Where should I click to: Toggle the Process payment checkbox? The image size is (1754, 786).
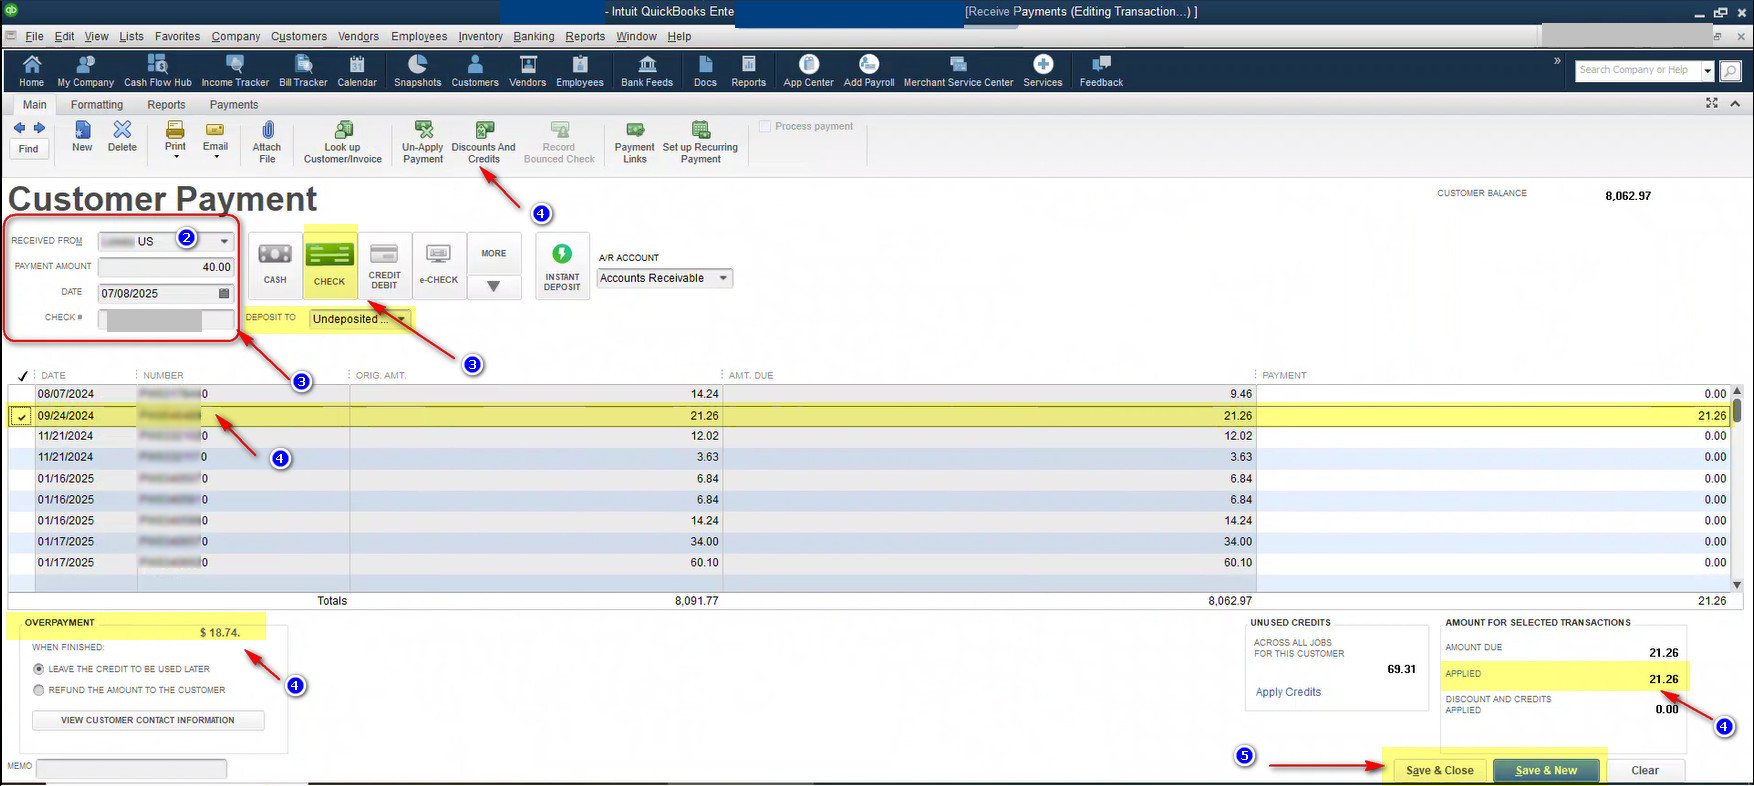(x=765, y=127)
